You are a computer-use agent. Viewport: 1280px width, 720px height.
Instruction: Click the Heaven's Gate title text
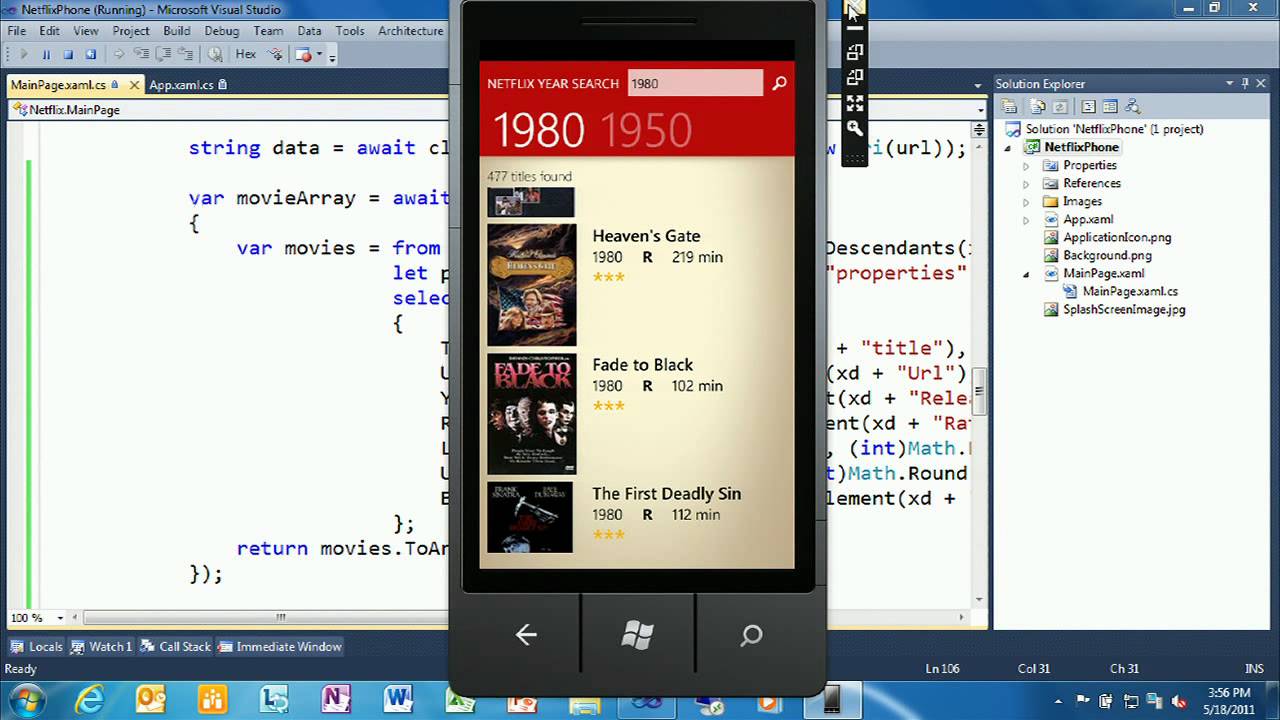coord(646,236)
